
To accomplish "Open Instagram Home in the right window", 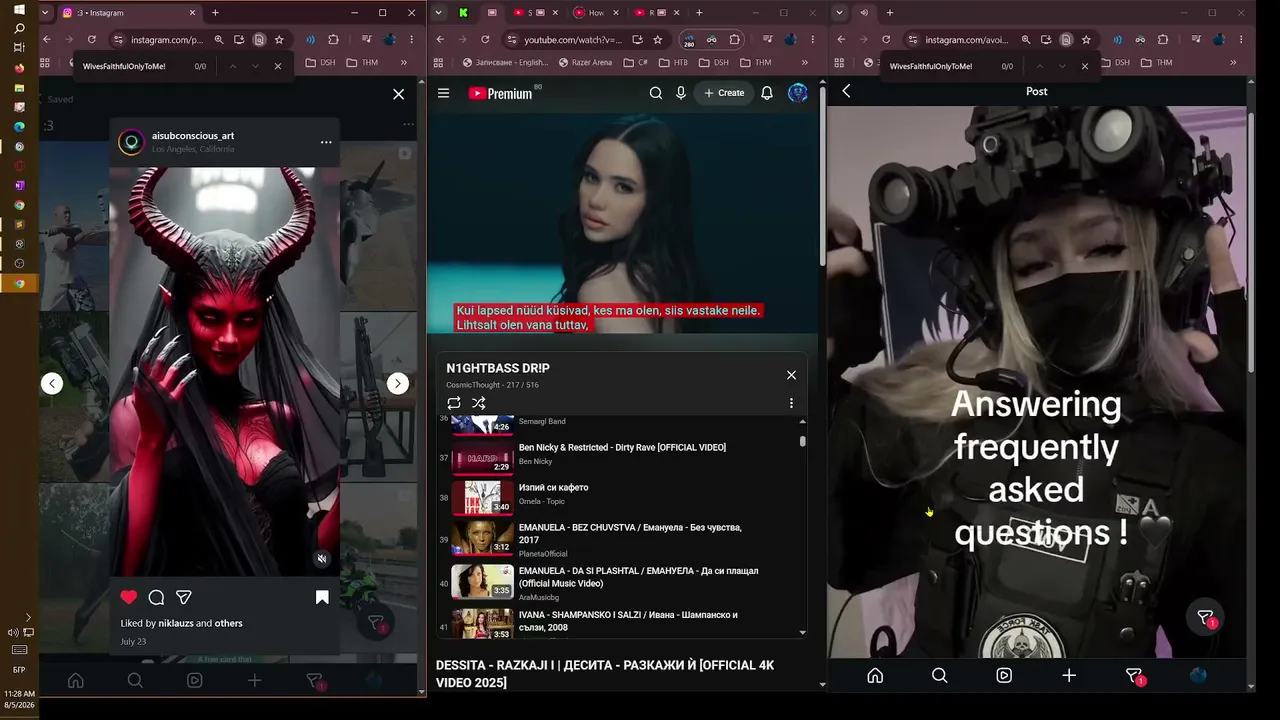I will [x=875, y=676].
